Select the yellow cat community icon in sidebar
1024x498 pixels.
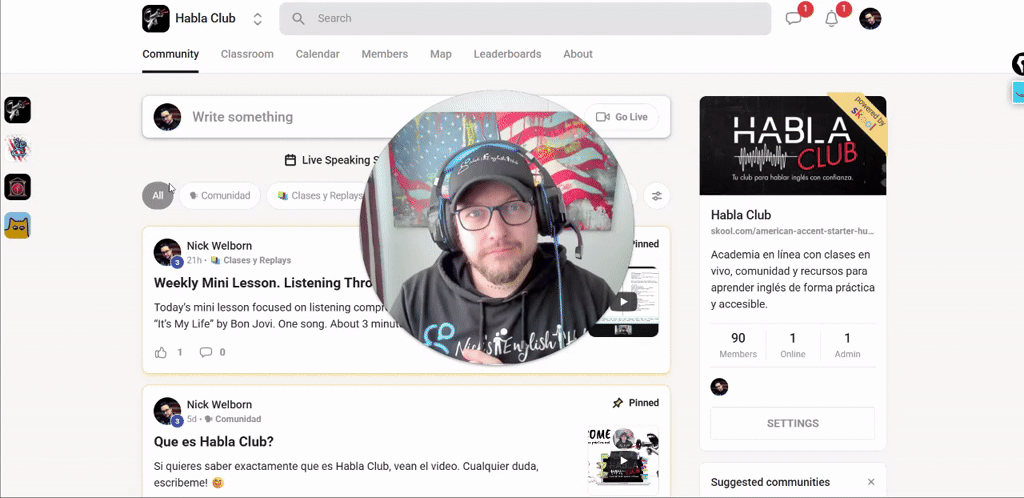click(x=18, y=226)
